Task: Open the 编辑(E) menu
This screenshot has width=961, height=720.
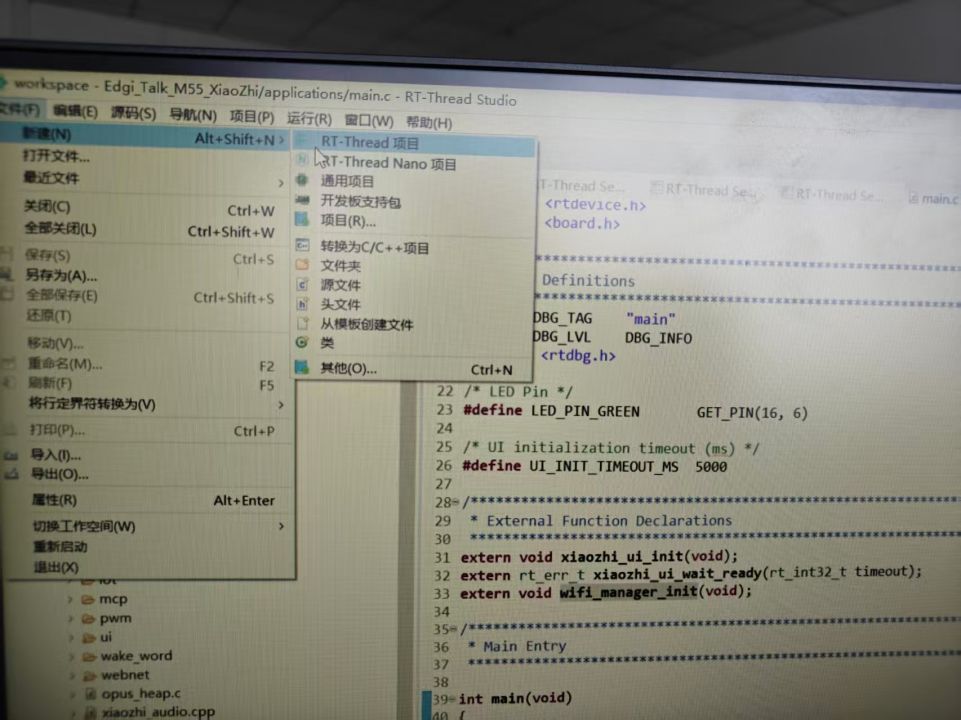Action: pyautogui.click(x=75, y=111)
